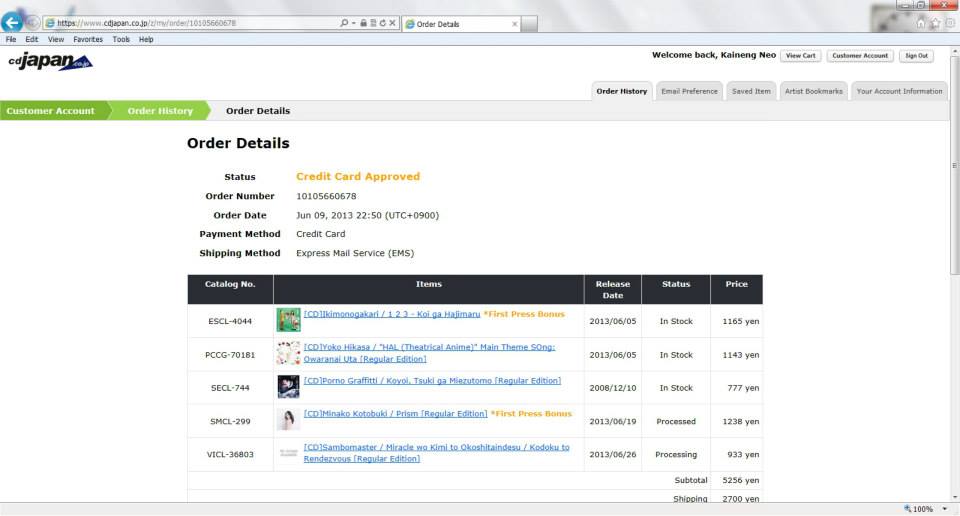This screenshot has width=960, height=516.
Task: Click the Minako Kotobuki album cover thumbnail
Action: pos(288,420)
